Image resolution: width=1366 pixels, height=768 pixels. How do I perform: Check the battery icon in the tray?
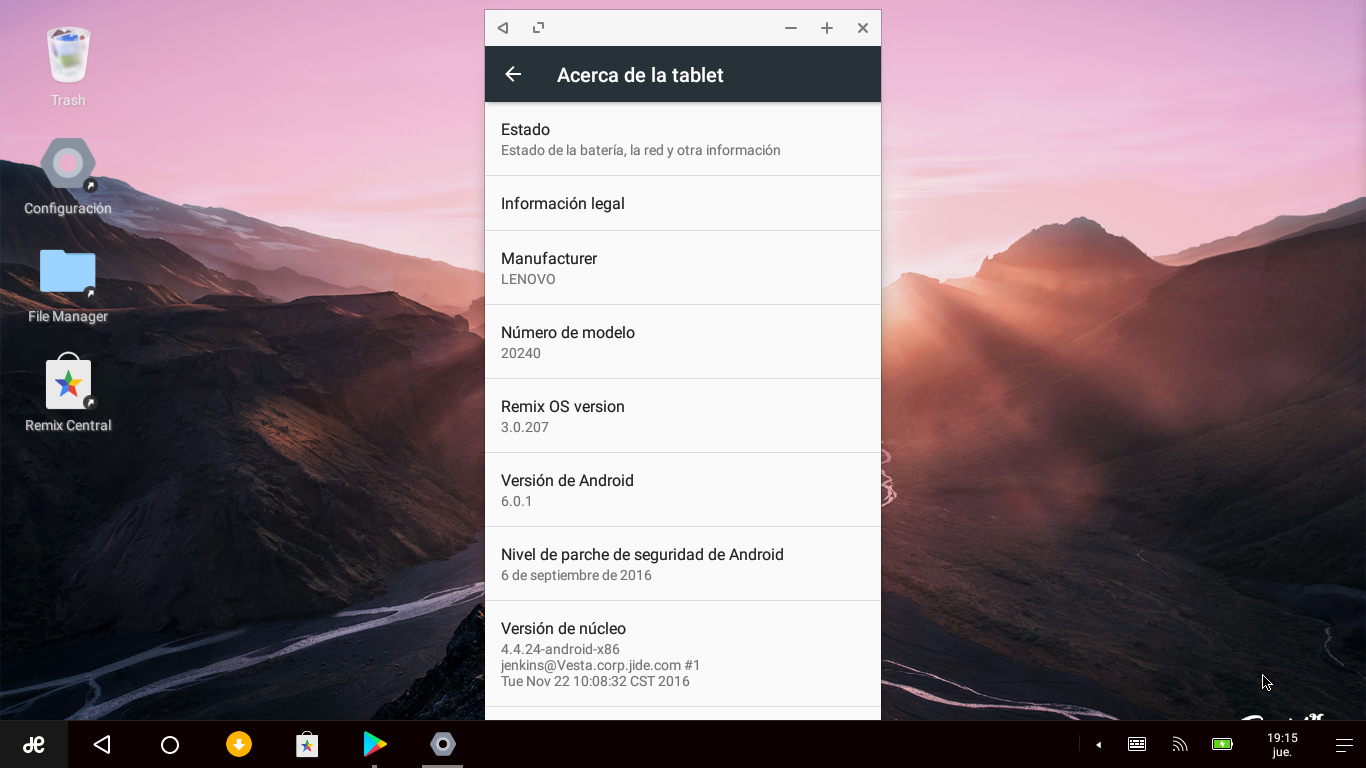(1222, 744)
